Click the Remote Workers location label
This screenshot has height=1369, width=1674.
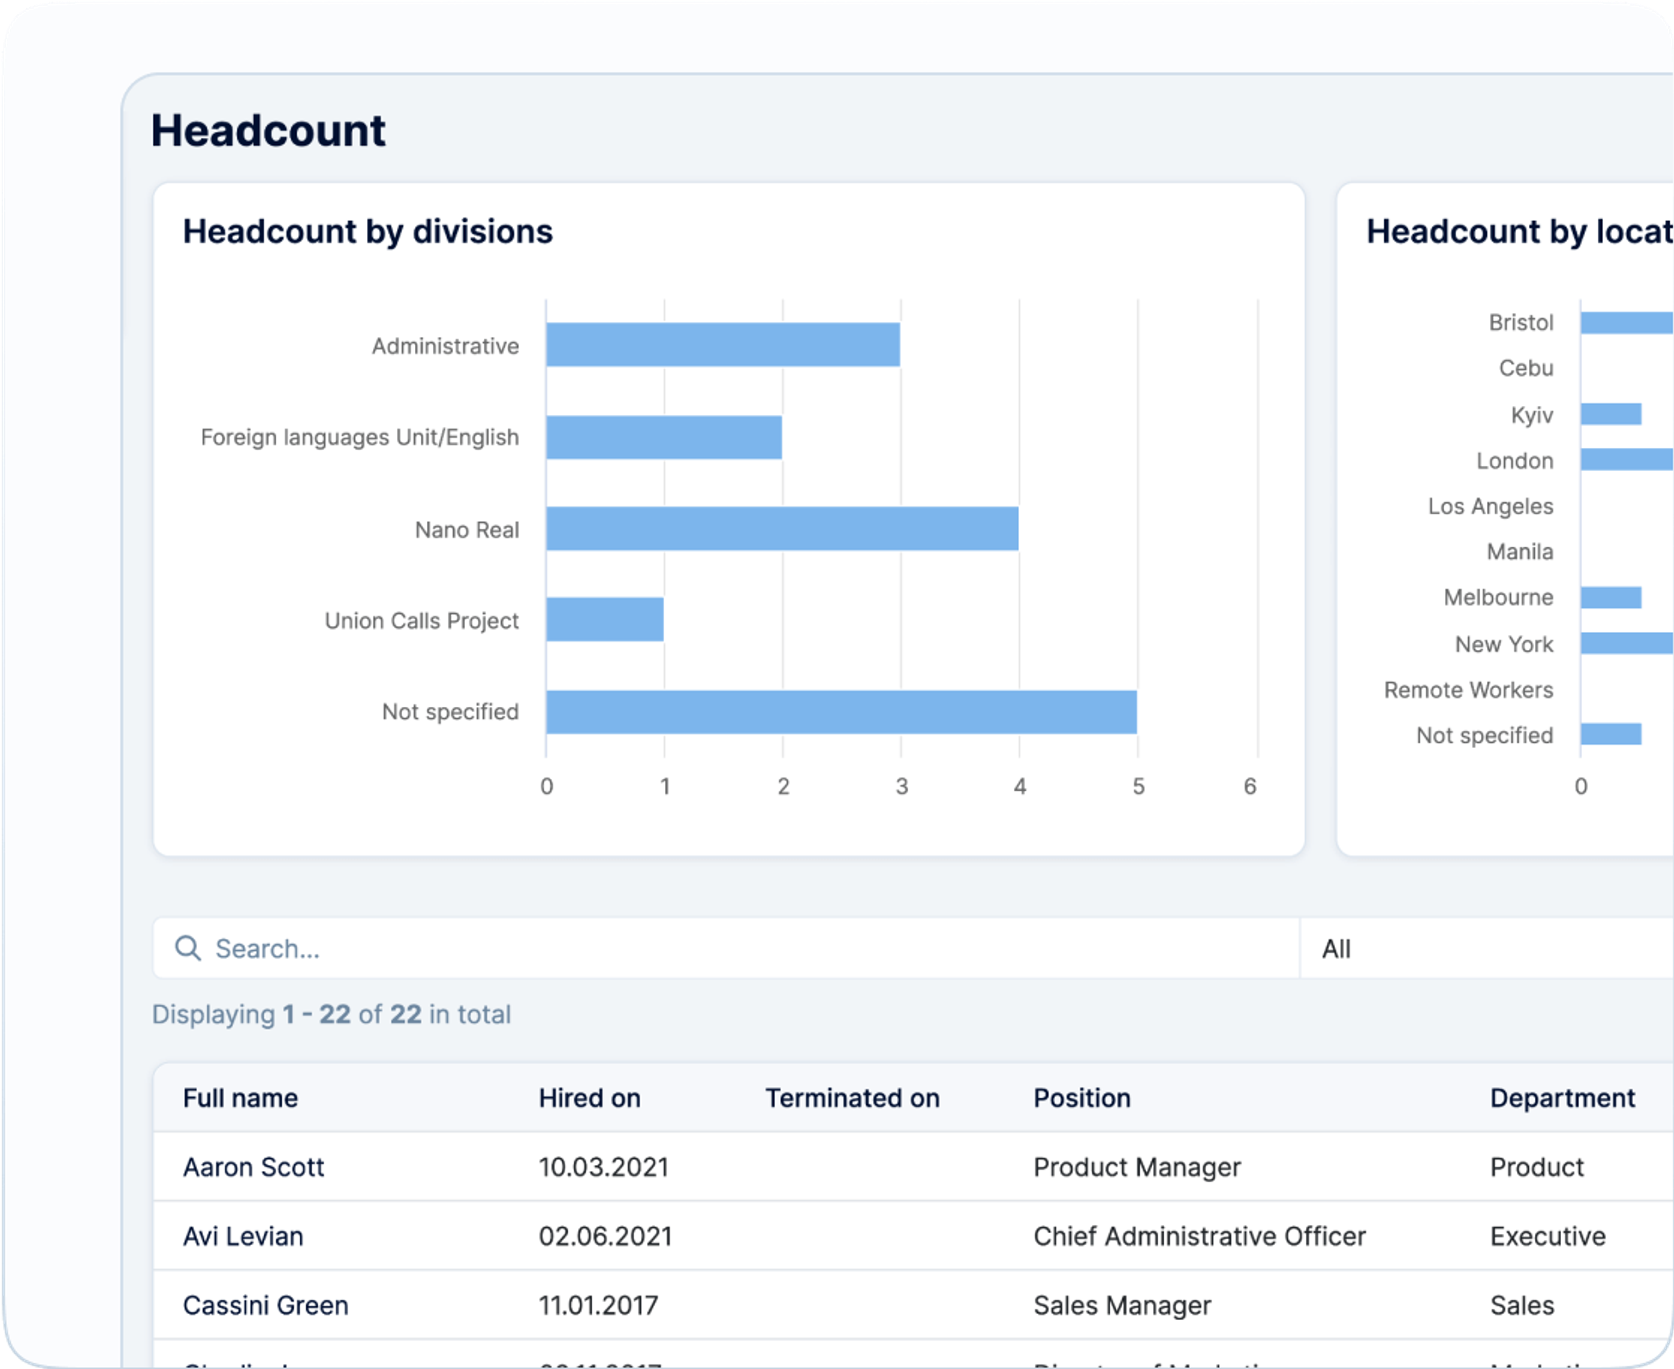tap(1468, 690)
